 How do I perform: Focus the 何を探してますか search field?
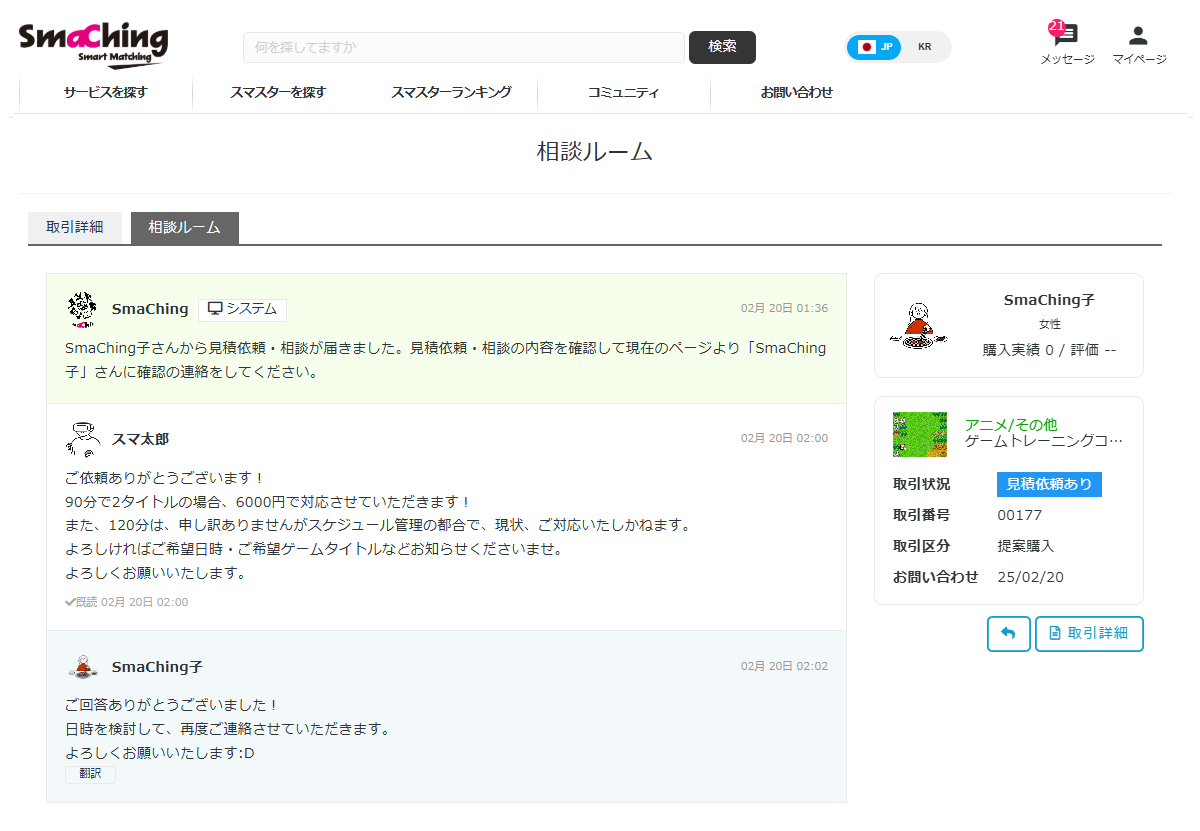(463, 47)
